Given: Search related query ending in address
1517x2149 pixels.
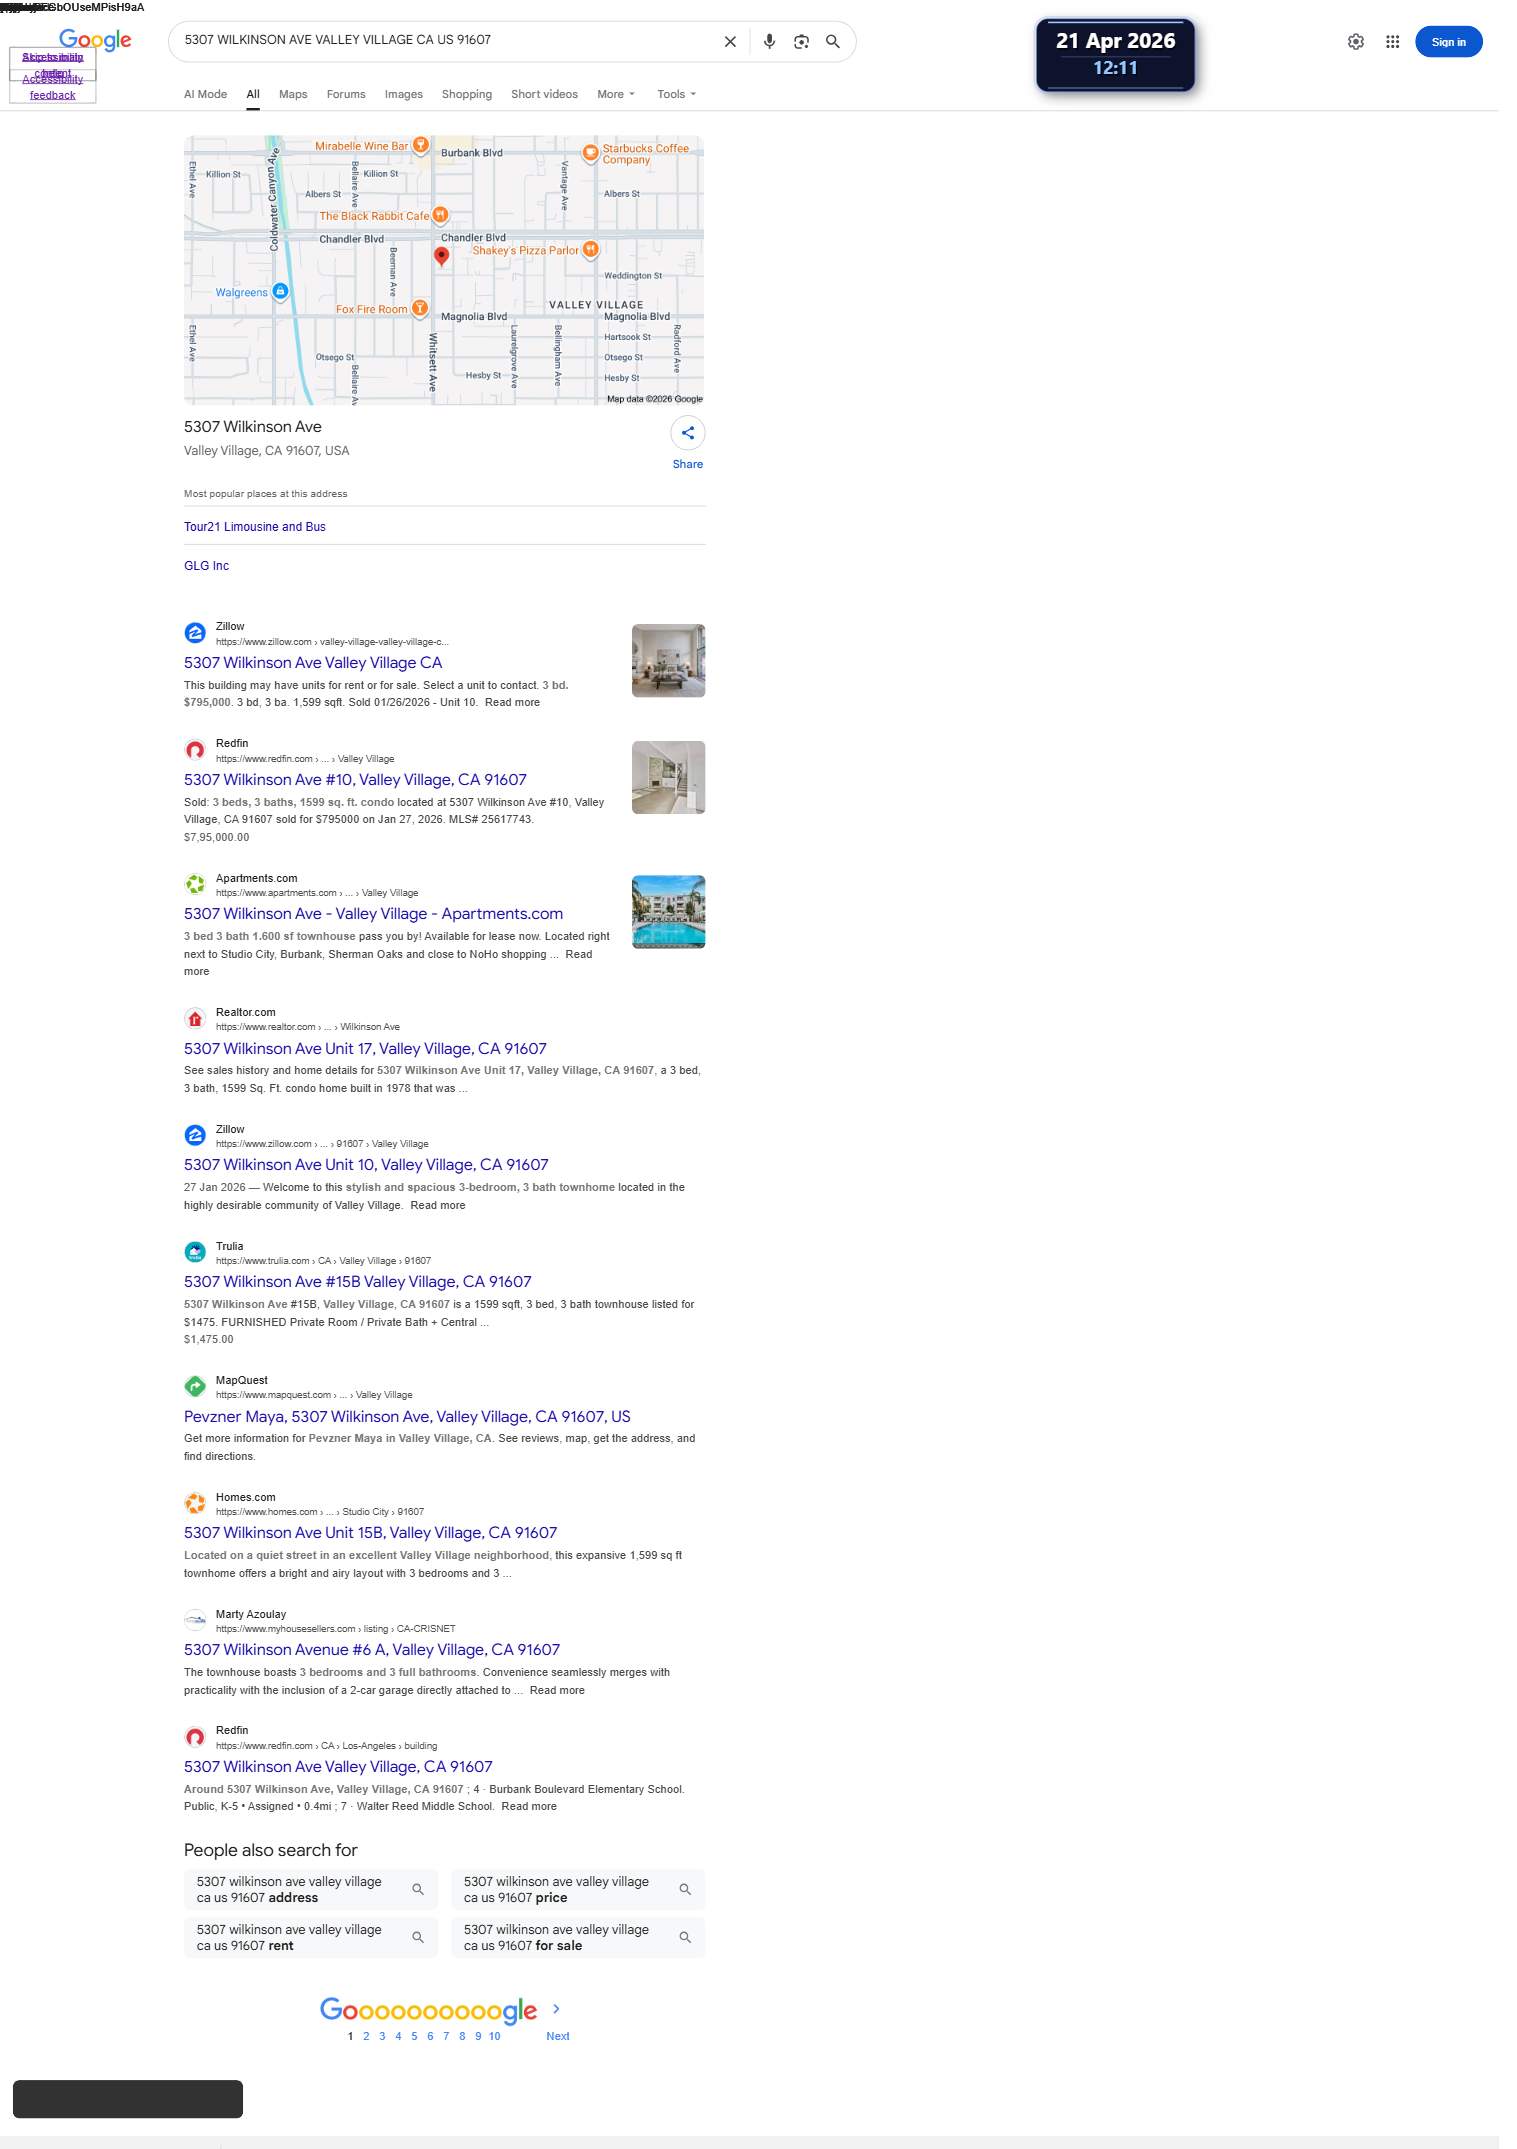Looking at the screenshot, I should [311, 1890].
